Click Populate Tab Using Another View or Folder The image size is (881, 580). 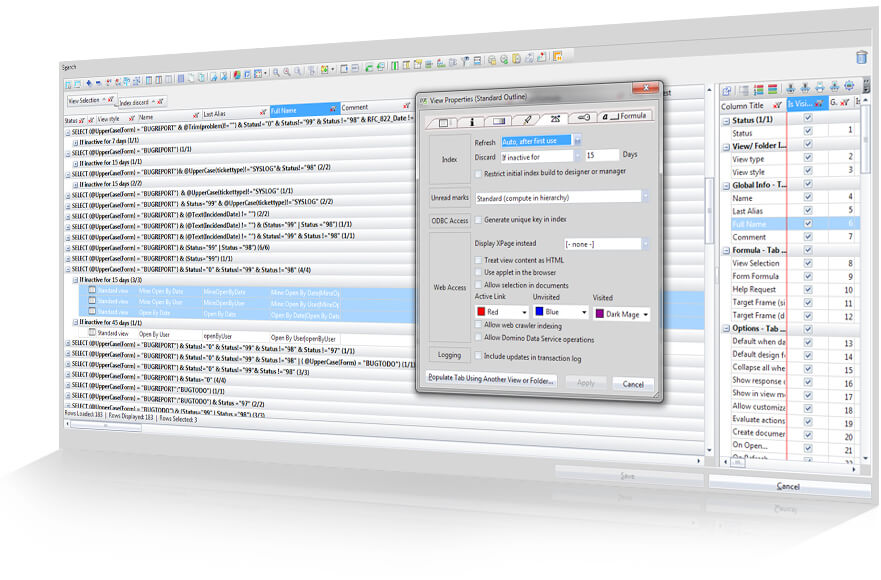pyautogui.click(x=491, y=379)
